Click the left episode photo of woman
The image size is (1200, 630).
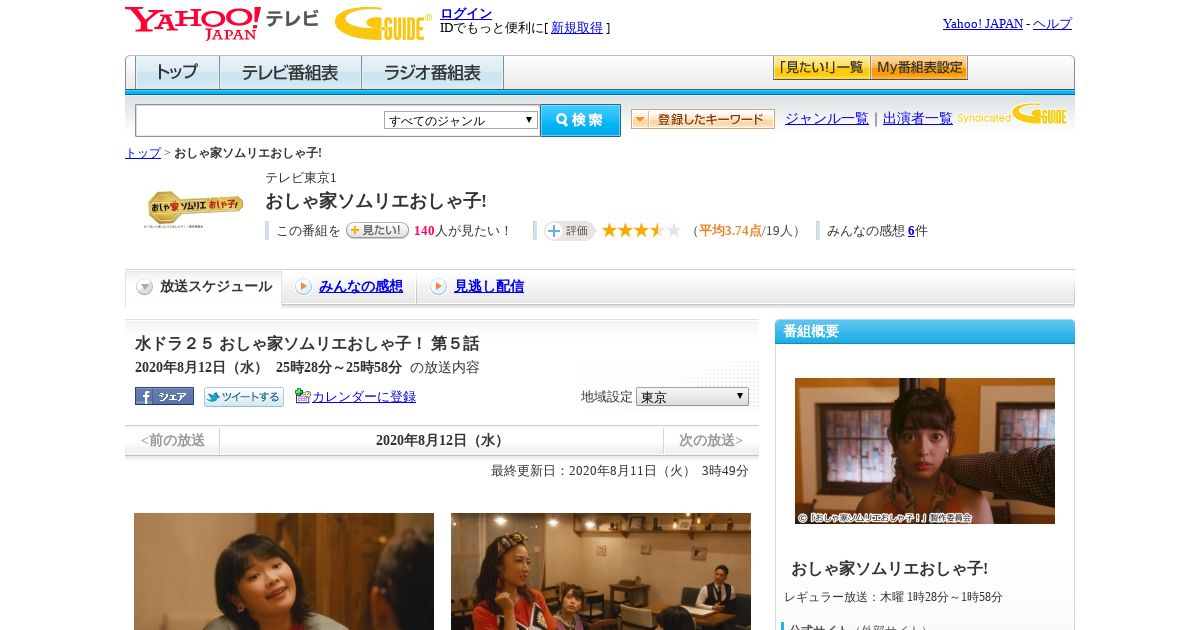[284, 571]
